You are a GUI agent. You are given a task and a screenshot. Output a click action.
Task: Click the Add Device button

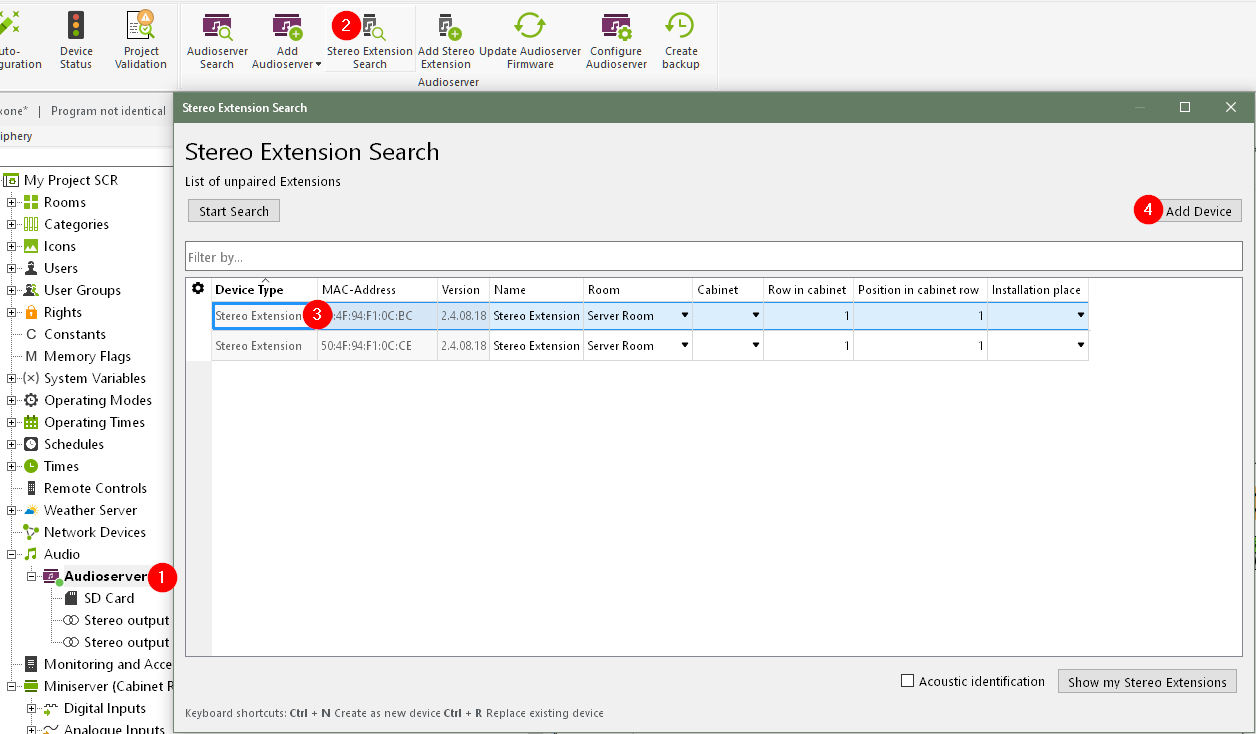[1199, 211]
